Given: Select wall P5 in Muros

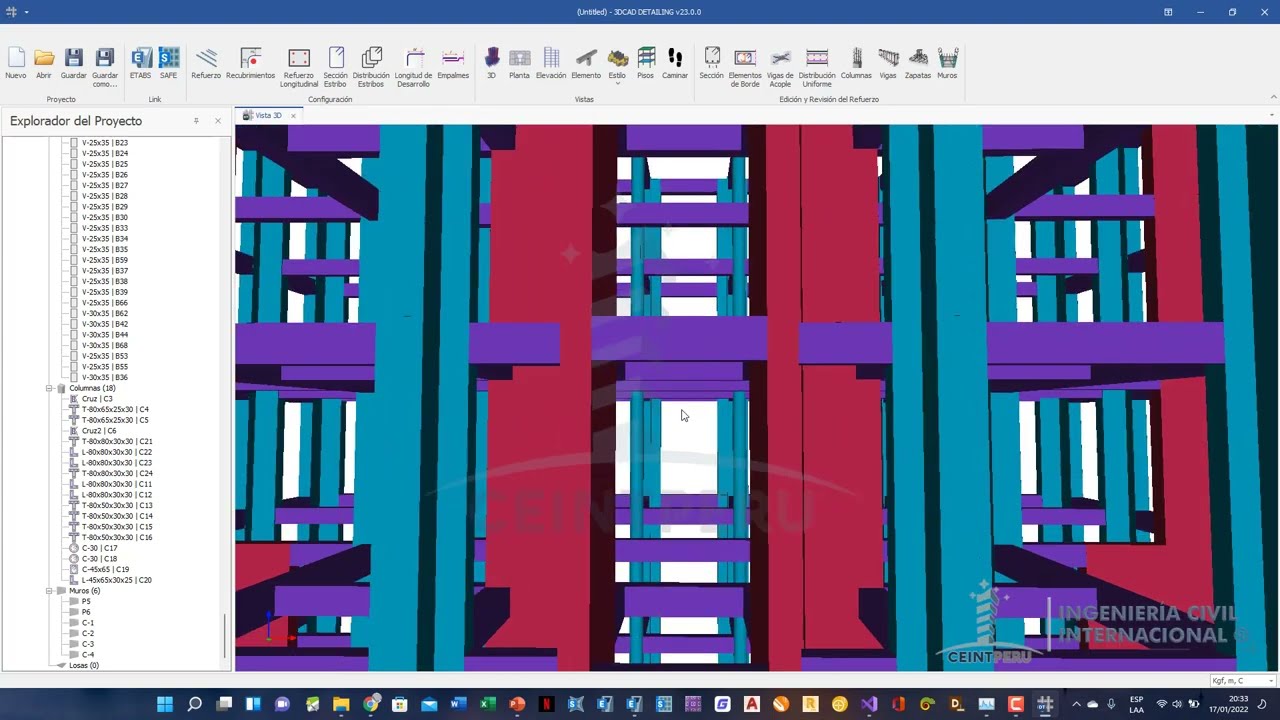Looking at the screenshot, I should (86, 601).
